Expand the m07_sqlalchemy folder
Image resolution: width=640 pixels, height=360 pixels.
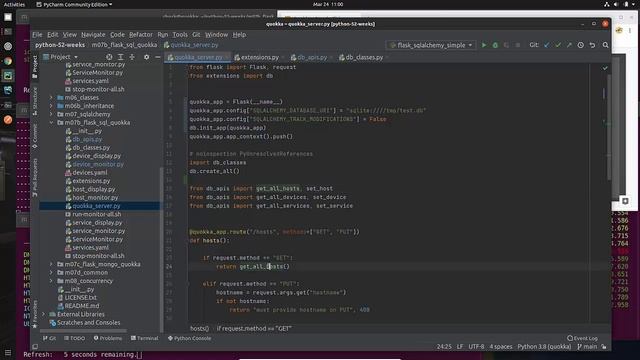[x=52, y=114]
